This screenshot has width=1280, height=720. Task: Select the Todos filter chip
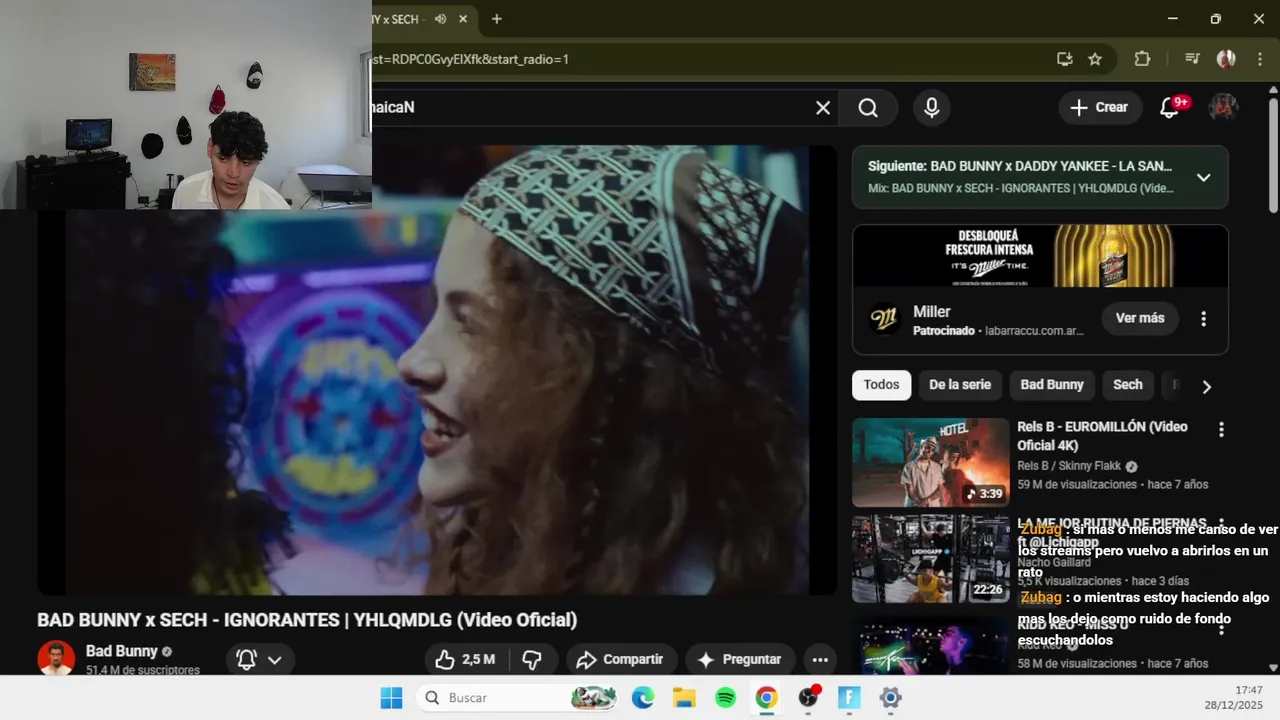[x=881, y=385]
